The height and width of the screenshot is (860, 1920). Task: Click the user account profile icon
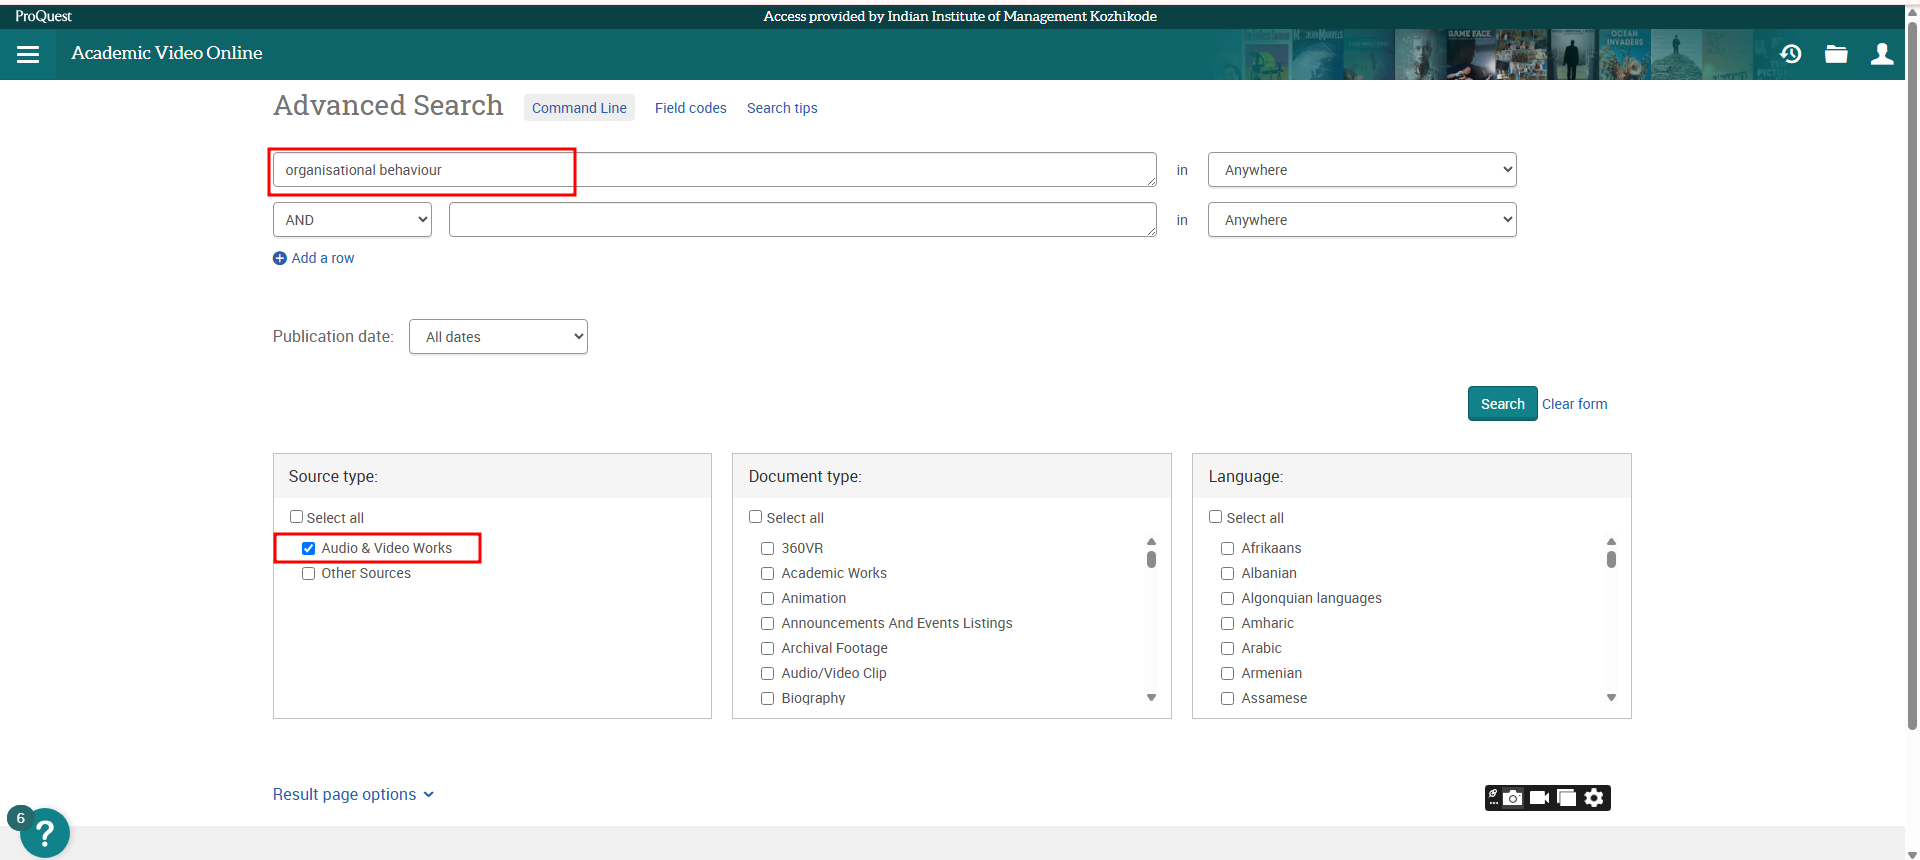point(1881,54)
